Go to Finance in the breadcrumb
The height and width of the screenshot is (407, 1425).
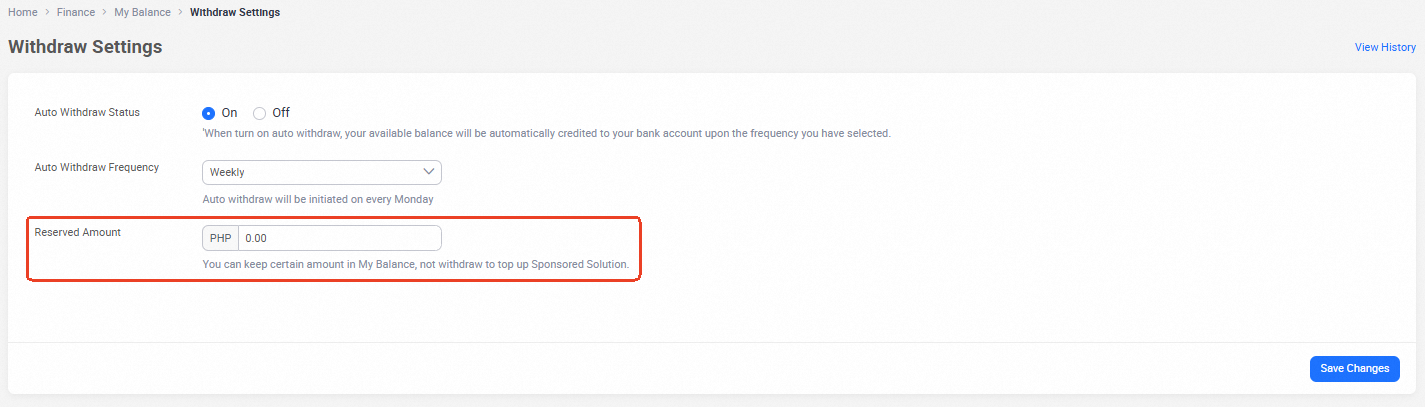[x=76, y=12]
